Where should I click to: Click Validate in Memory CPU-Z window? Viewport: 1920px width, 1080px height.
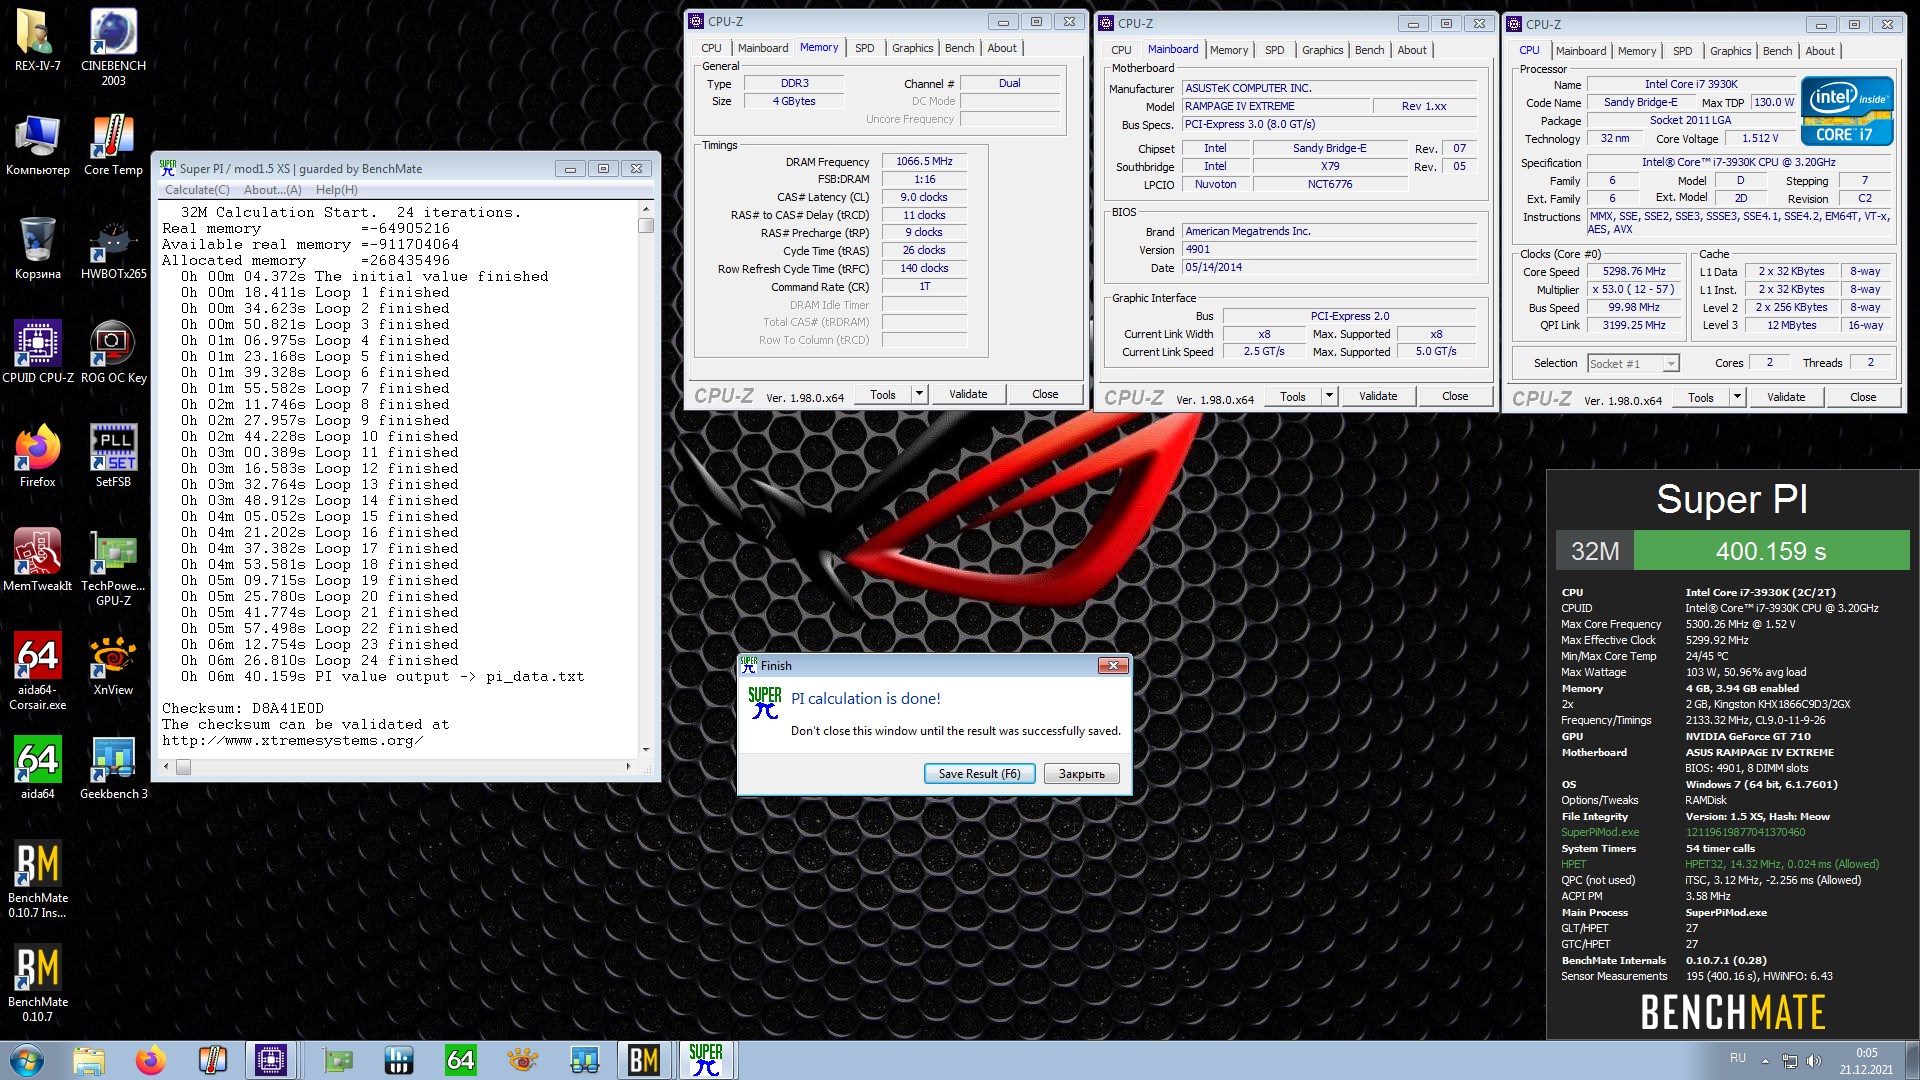pyautogui.click(x=968, y=394)
